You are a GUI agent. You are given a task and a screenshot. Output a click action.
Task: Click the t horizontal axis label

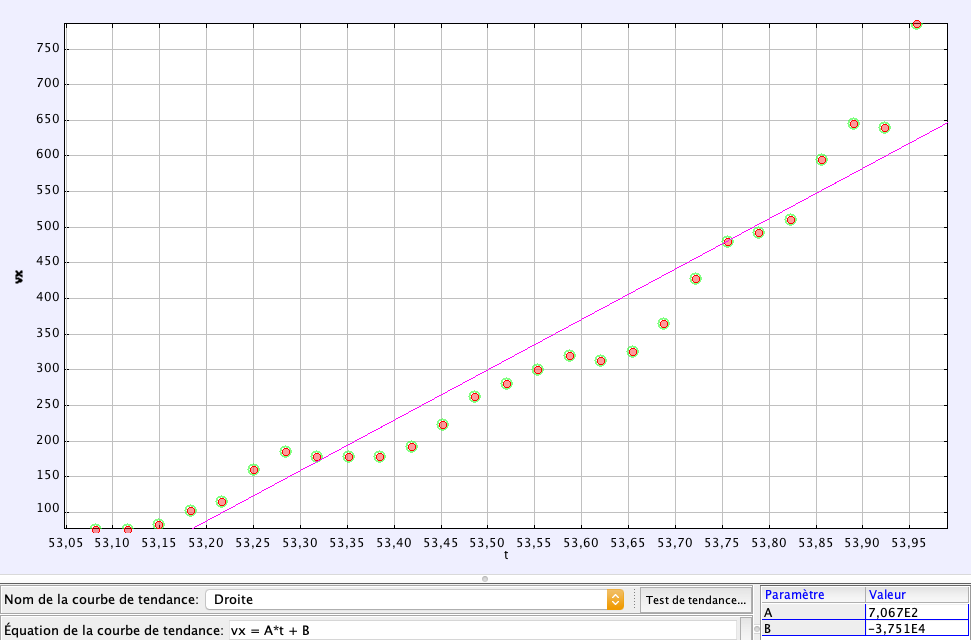[506, 555]
